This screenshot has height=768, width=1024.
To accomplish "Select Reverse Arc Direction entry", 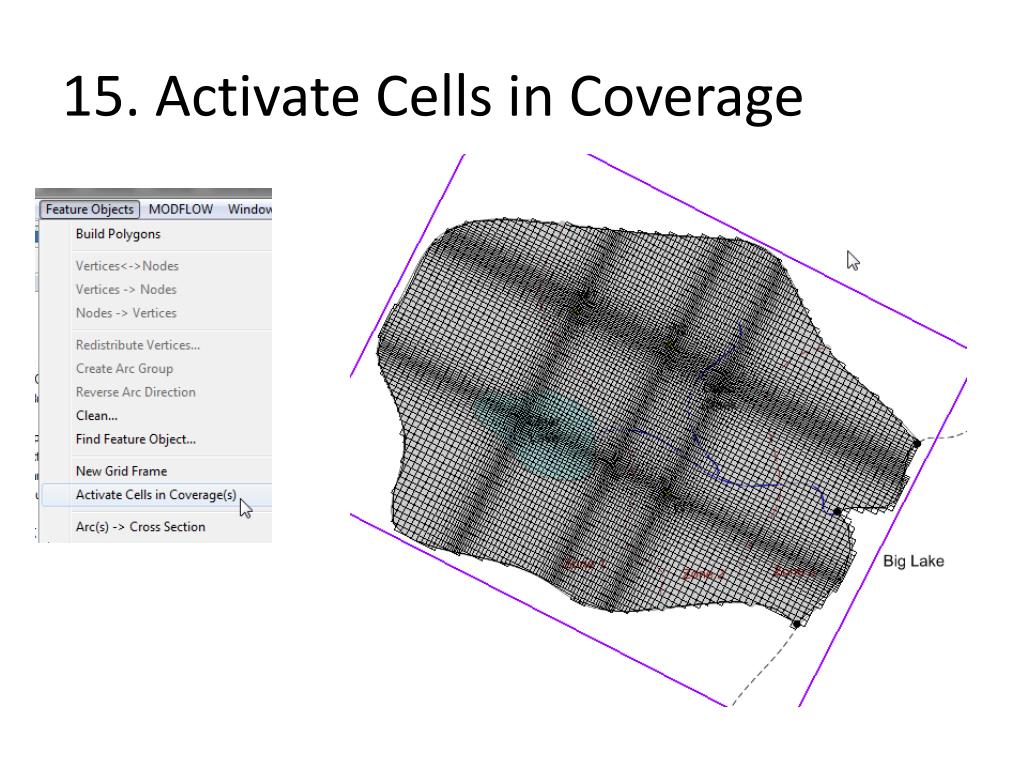I will (135, 392).
